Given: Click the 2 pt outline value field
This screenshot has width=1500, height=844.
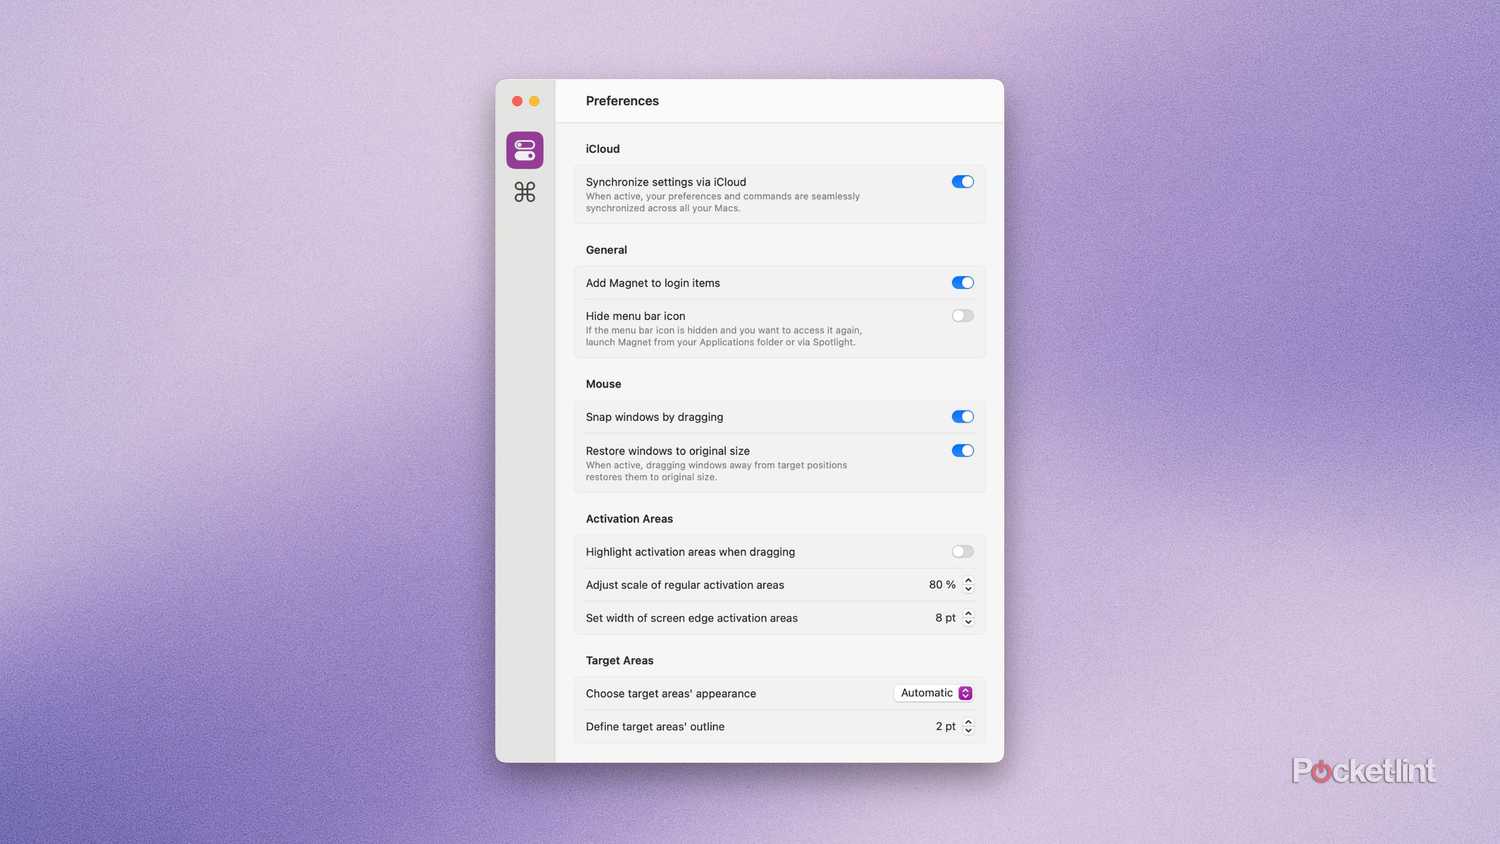Looking at the screenshot, I should coord(944,726).
